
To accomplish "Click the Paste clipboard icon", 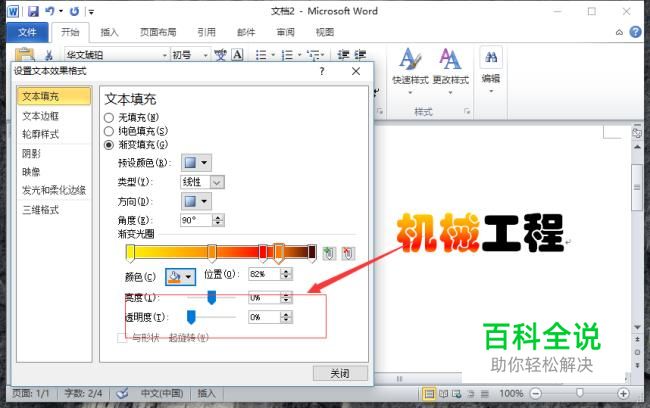I will tap(24, 54).
